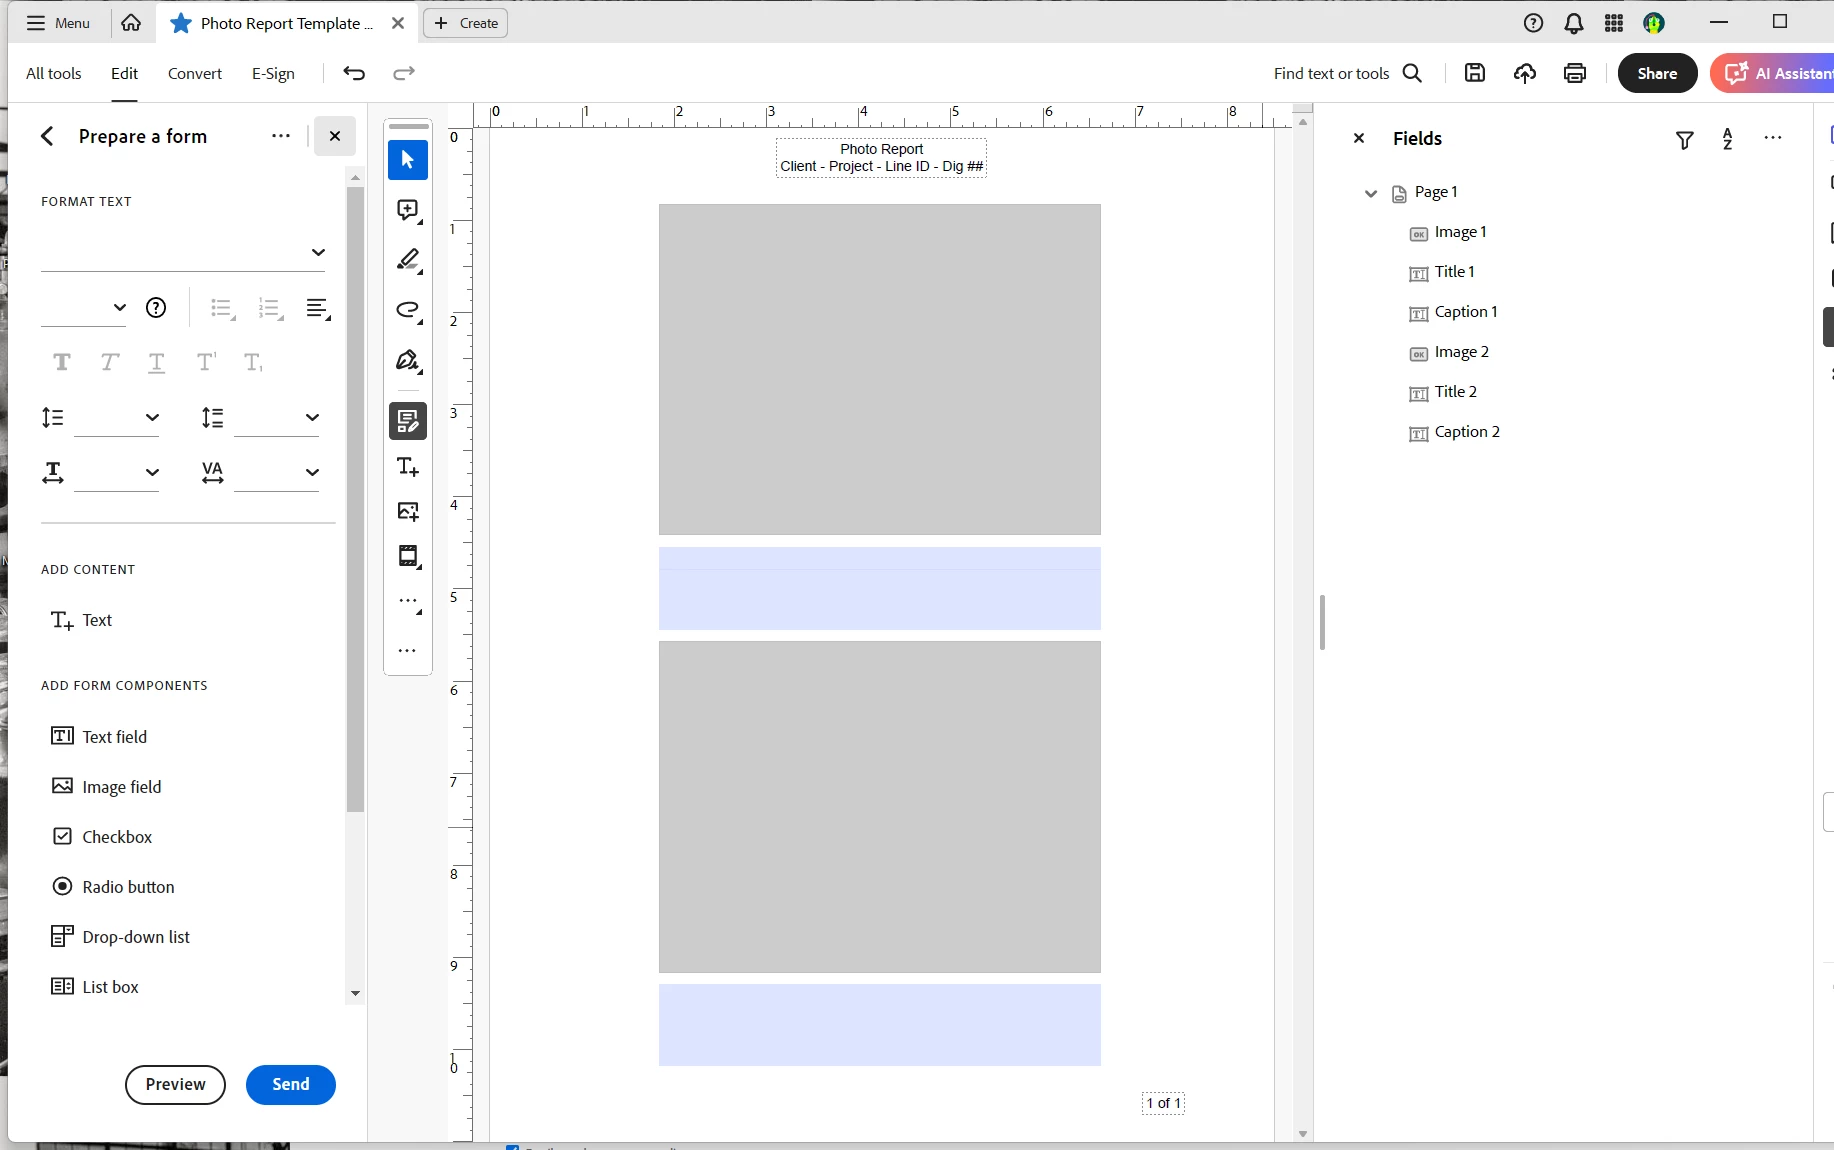
Task: Select the add text tool in vertical toolbar
Action: click(408, 467)
